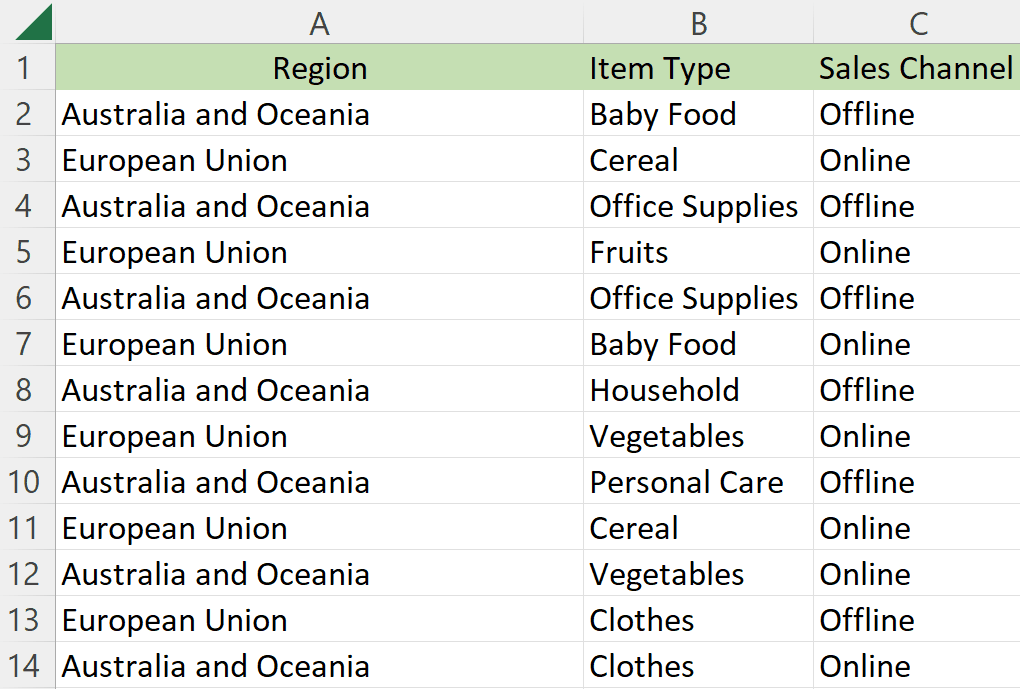This screenshot has width=1020, height=689.
Task: Click Cereal cell in row 3
Action: 699,159
